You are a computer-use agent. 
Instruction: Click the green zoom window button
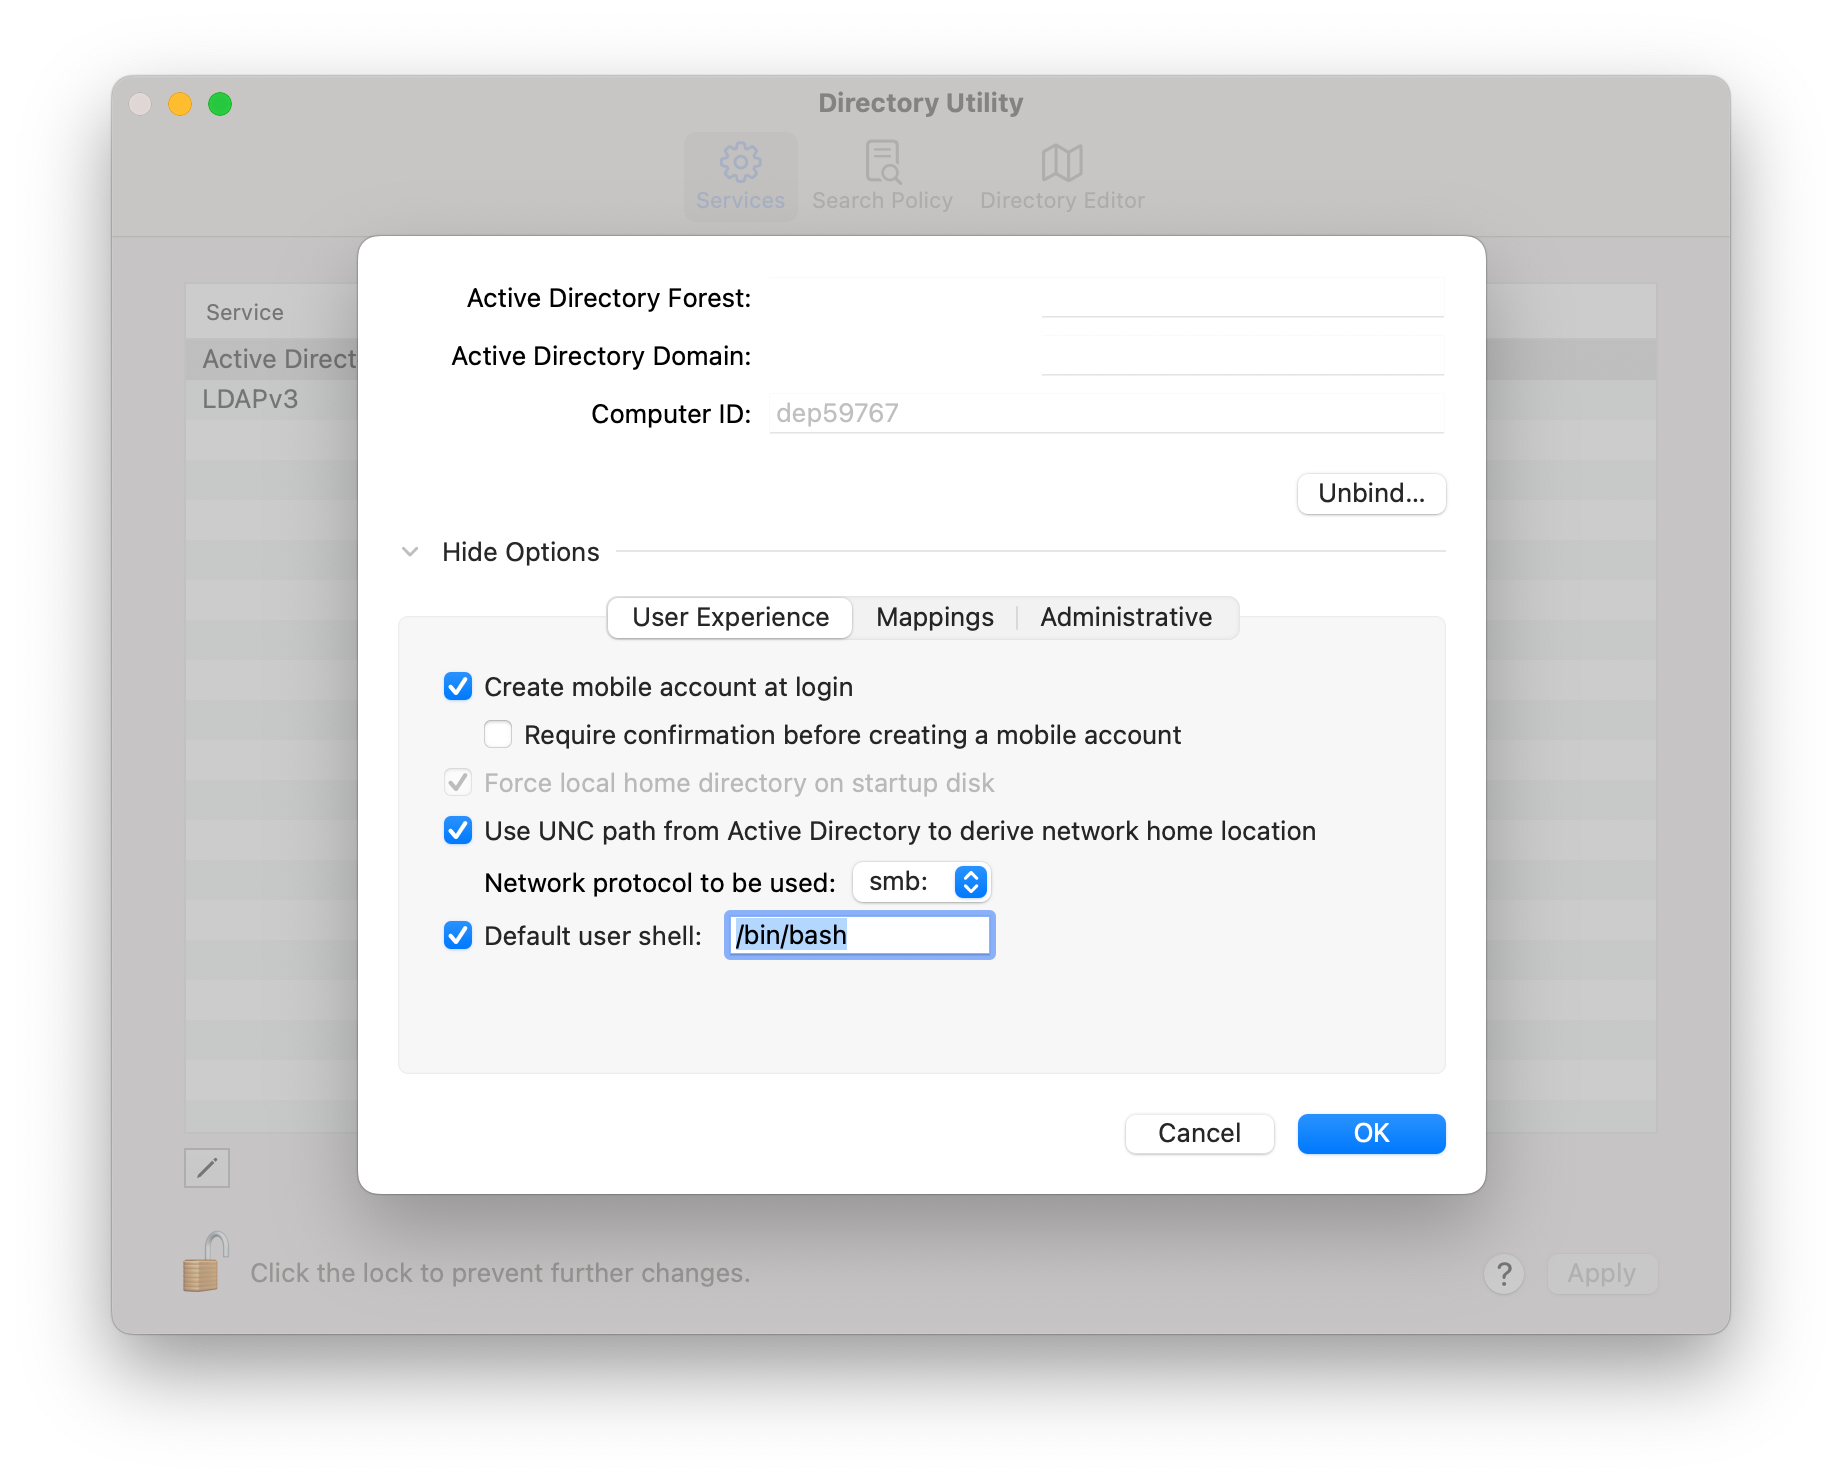click(x=220, y=104)
